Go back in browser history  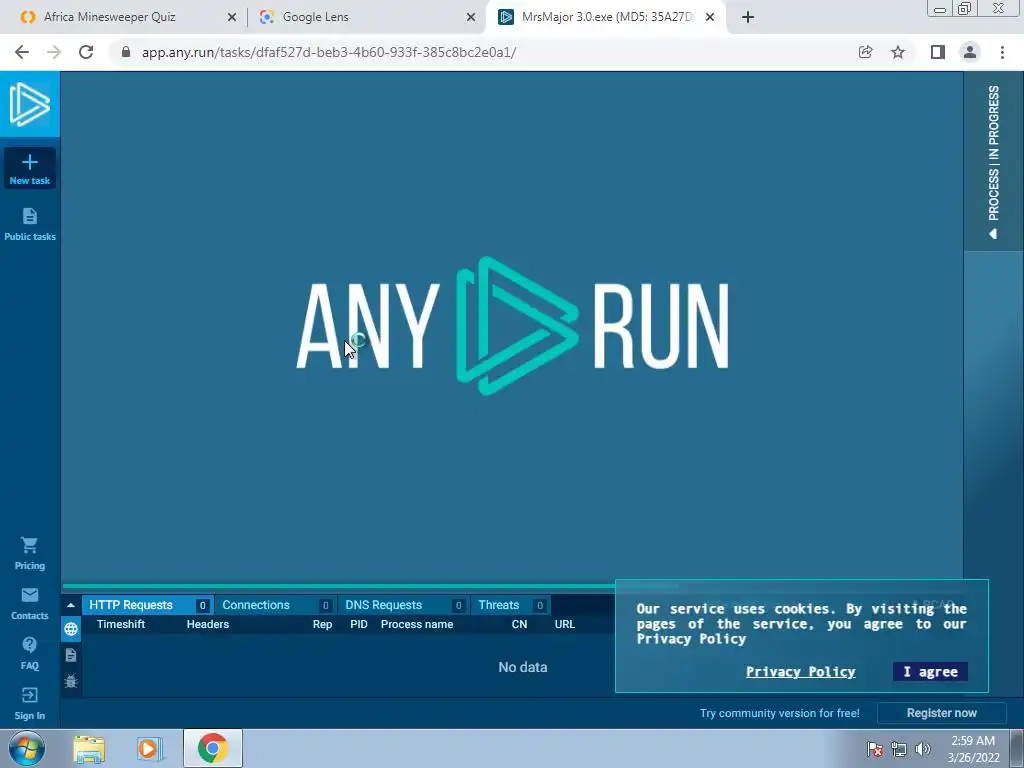pos(22,52)
